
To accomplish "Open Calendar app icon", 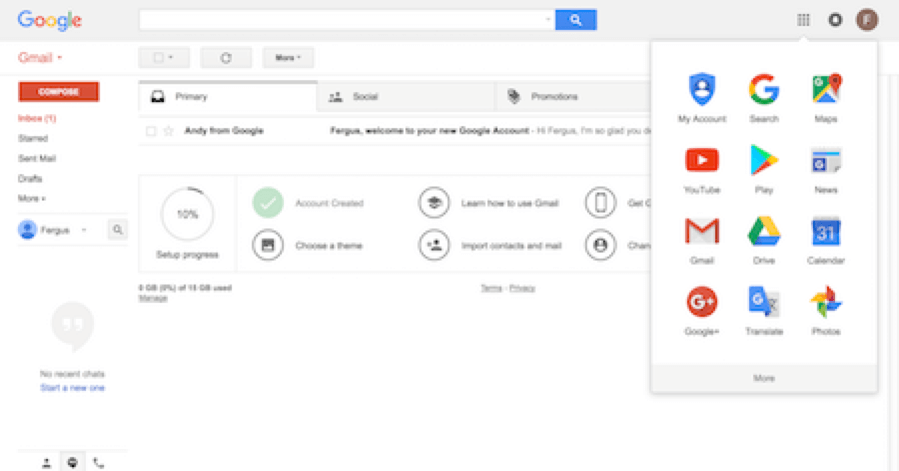I will 826,231.
